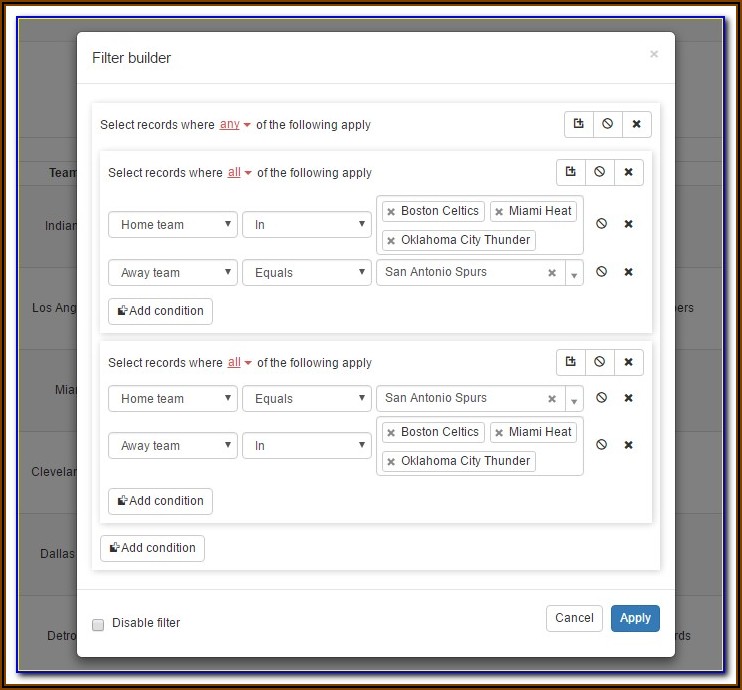Delete the second group's Away team condition

point(629,445)
